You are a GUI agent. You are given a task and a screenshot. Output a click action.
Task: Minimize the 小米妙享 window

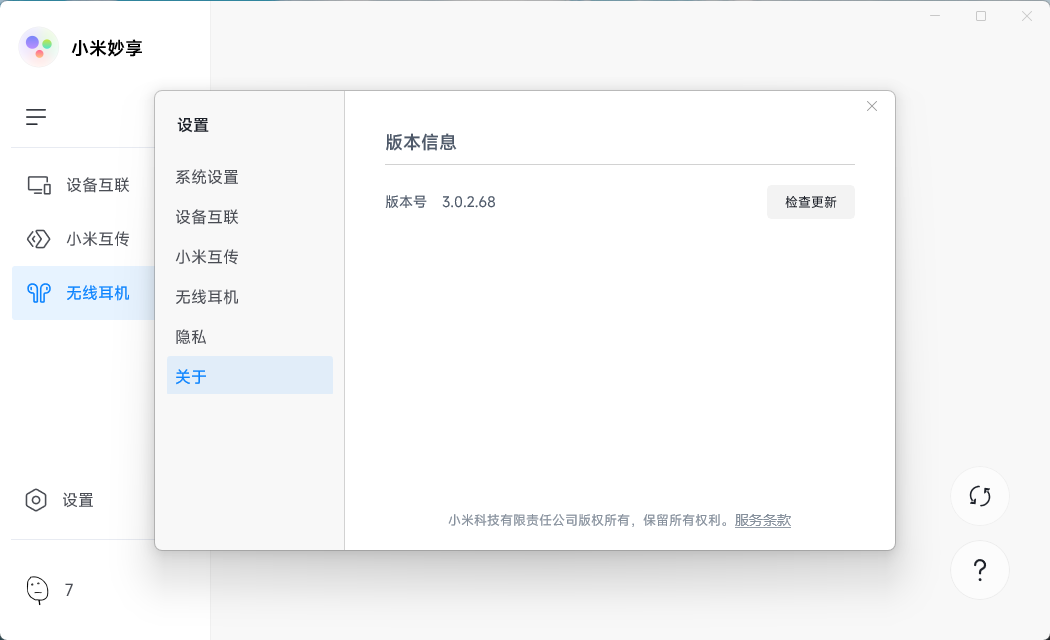pyautogui.click(x=934, y=16)
